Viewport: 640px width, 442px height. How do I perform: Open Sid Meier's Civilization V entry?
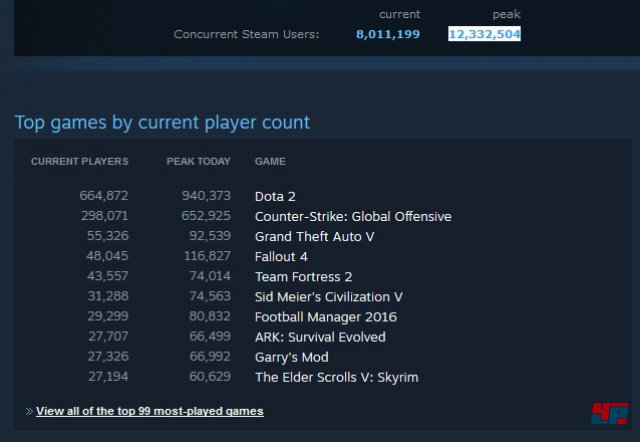point(329,297)
